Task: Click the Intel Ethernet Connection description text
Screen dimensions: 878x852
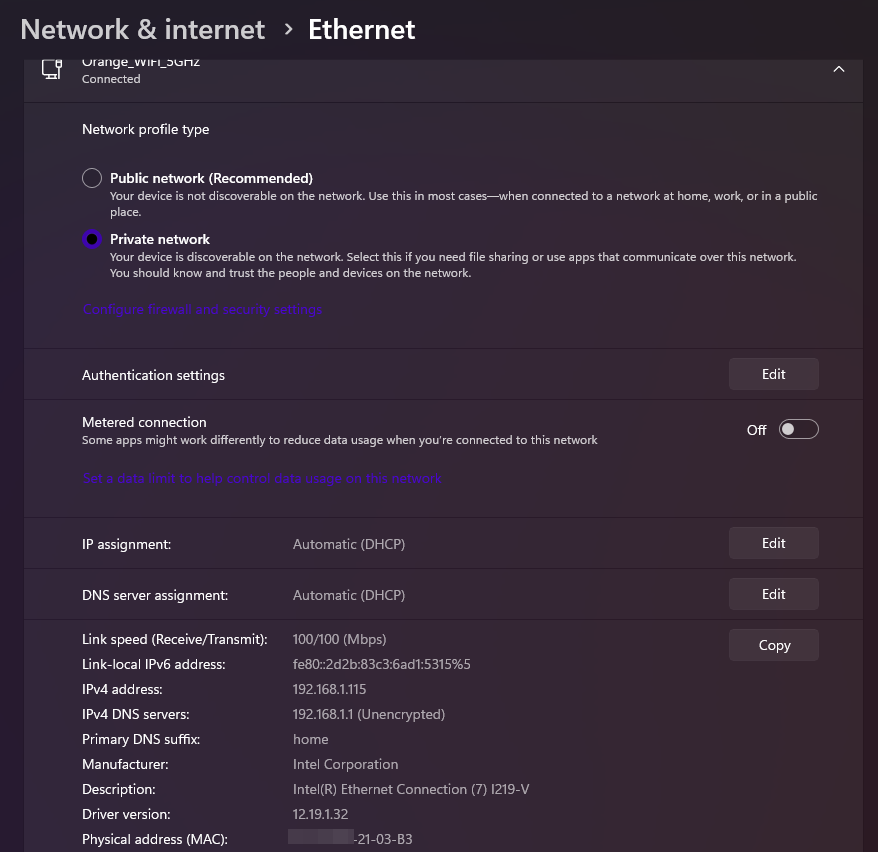Action: tap(410, 789)
